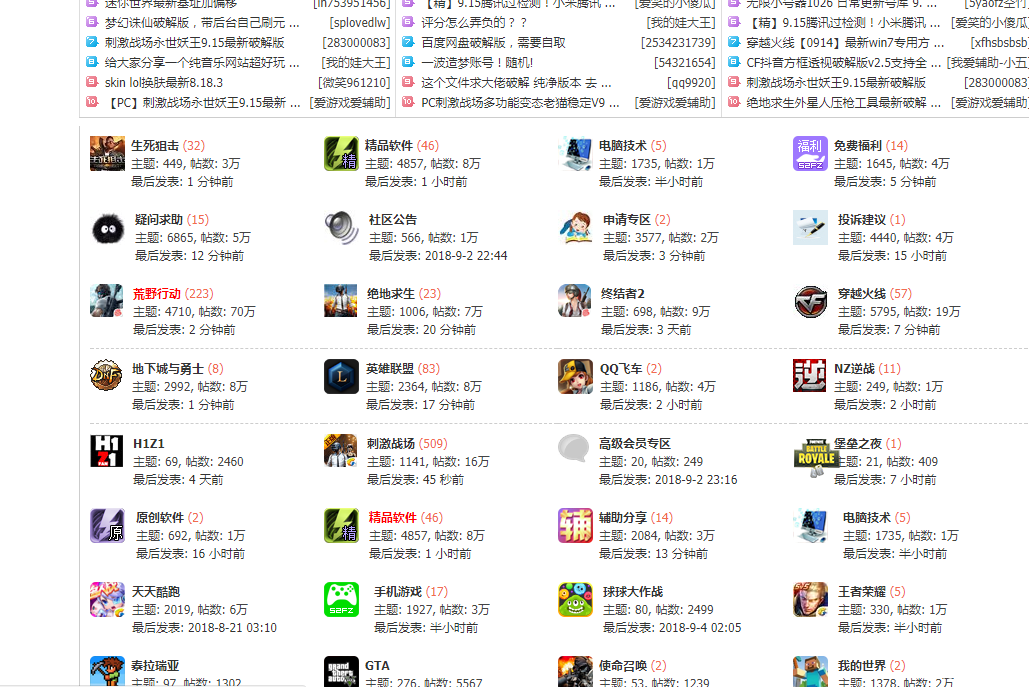Screen dimensions: 1029x687
Task: Open the 我的世界 Minecraft icon
Action: pyautogui.click(x=810, y=671)
